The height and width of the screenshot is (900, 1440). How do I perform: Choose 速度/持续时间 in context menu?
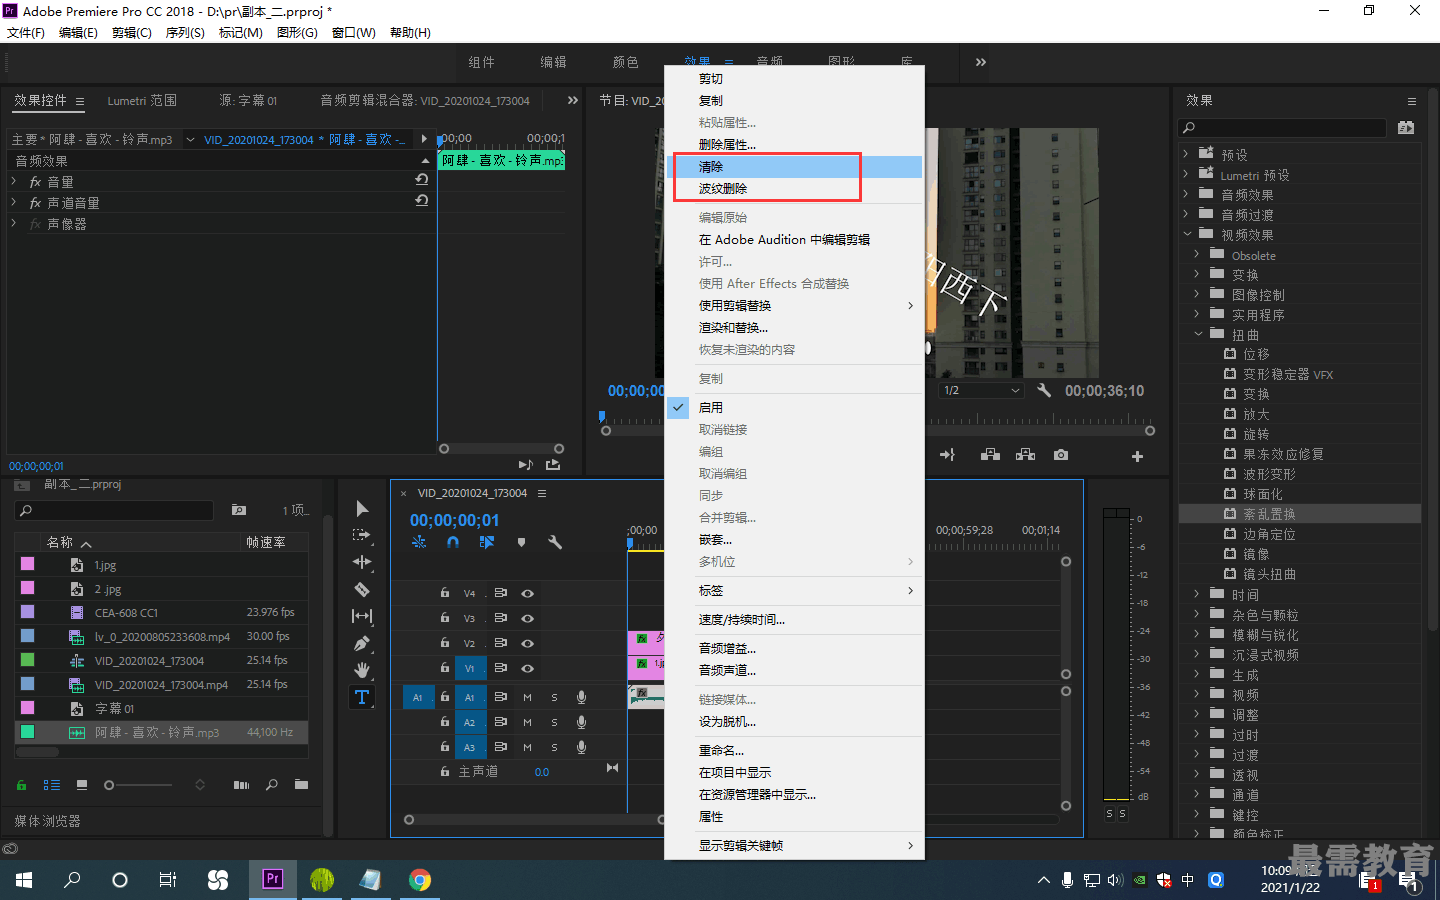coord(794,620)
